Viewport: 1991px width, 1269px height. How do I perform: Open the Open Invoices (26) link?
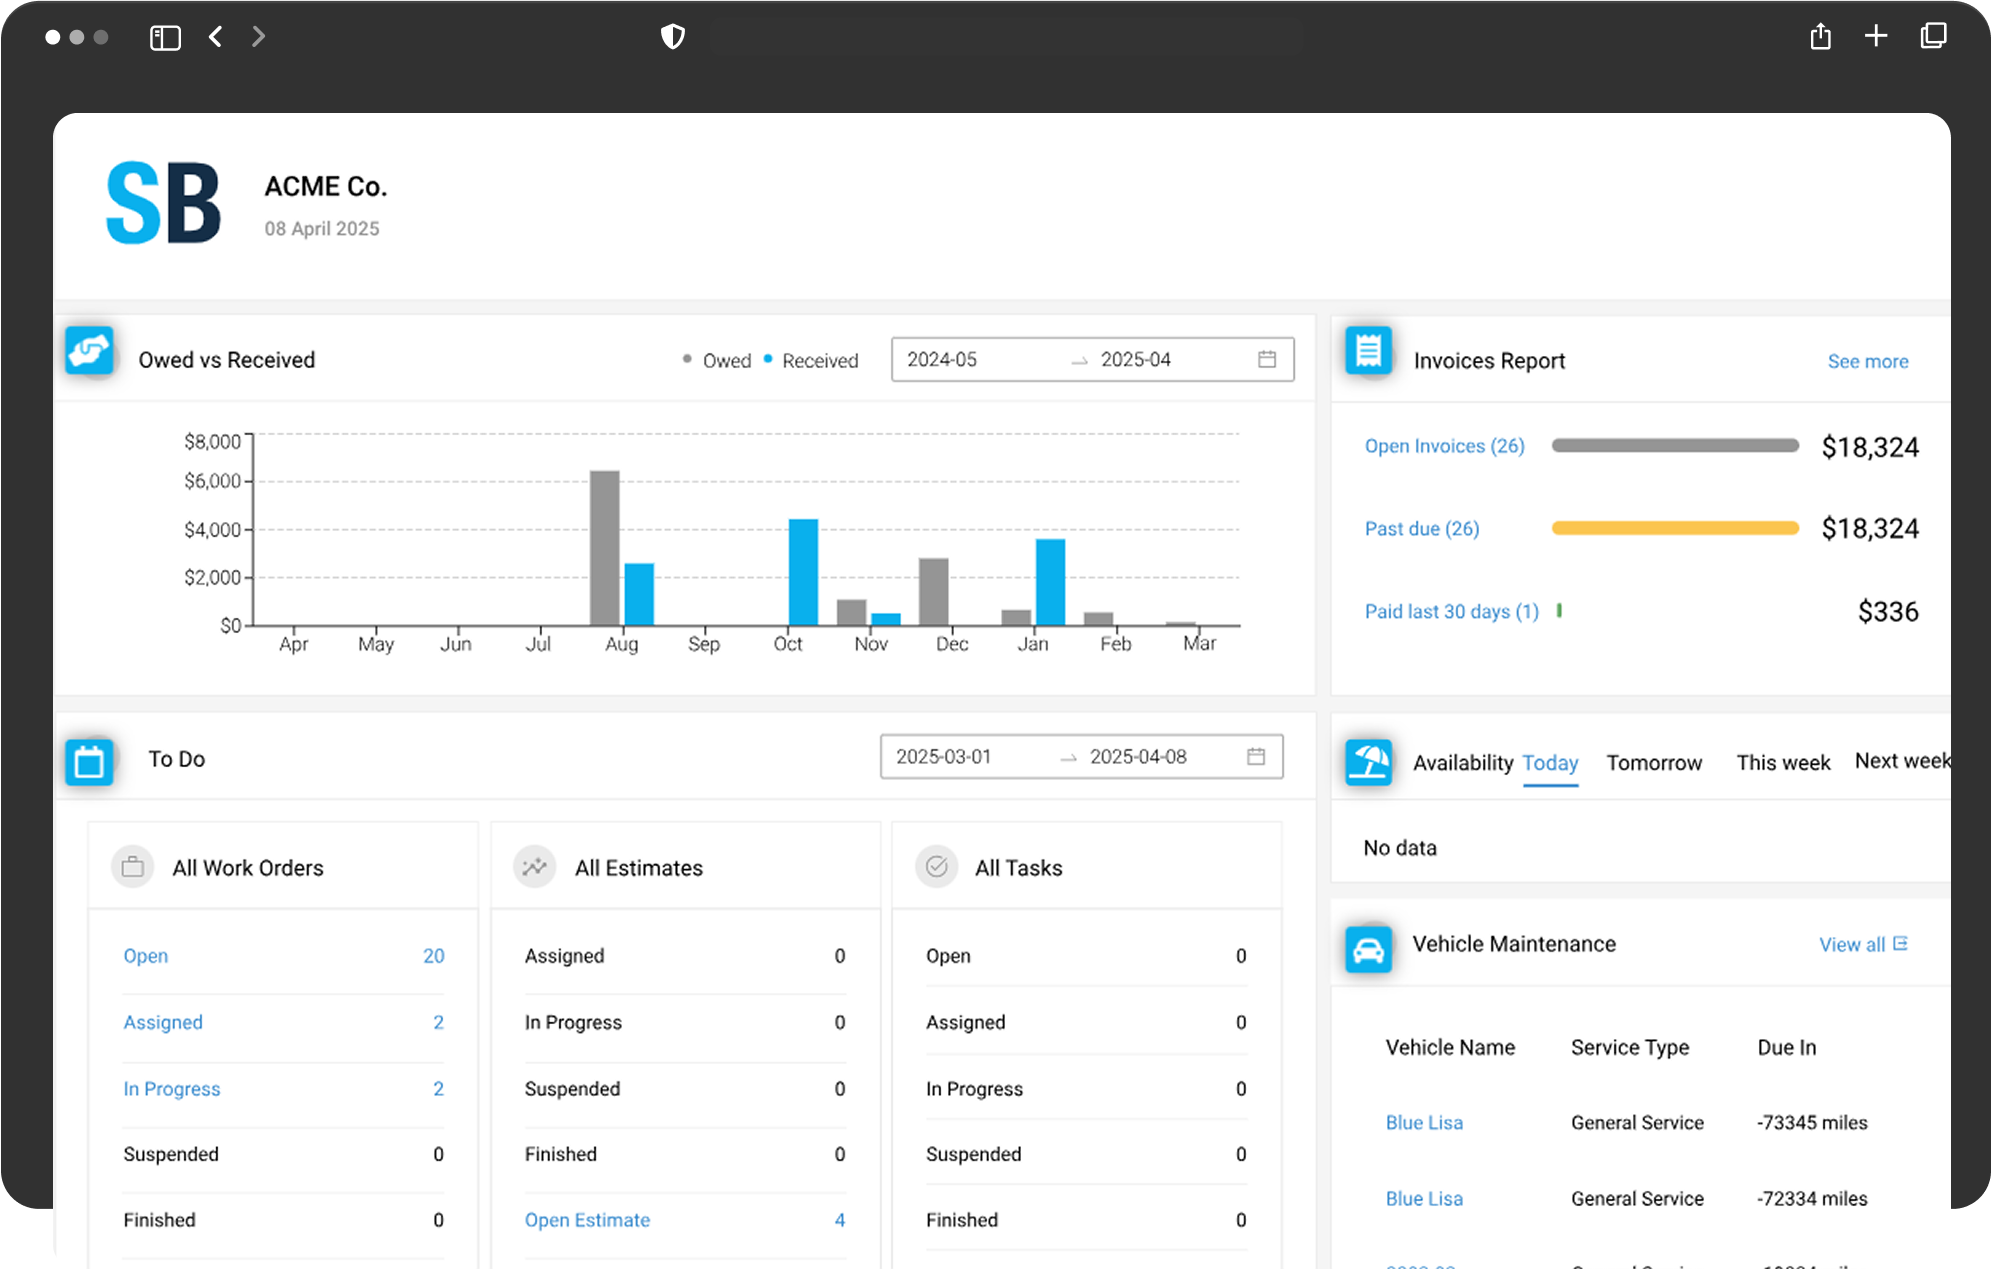coord(1444,446)
